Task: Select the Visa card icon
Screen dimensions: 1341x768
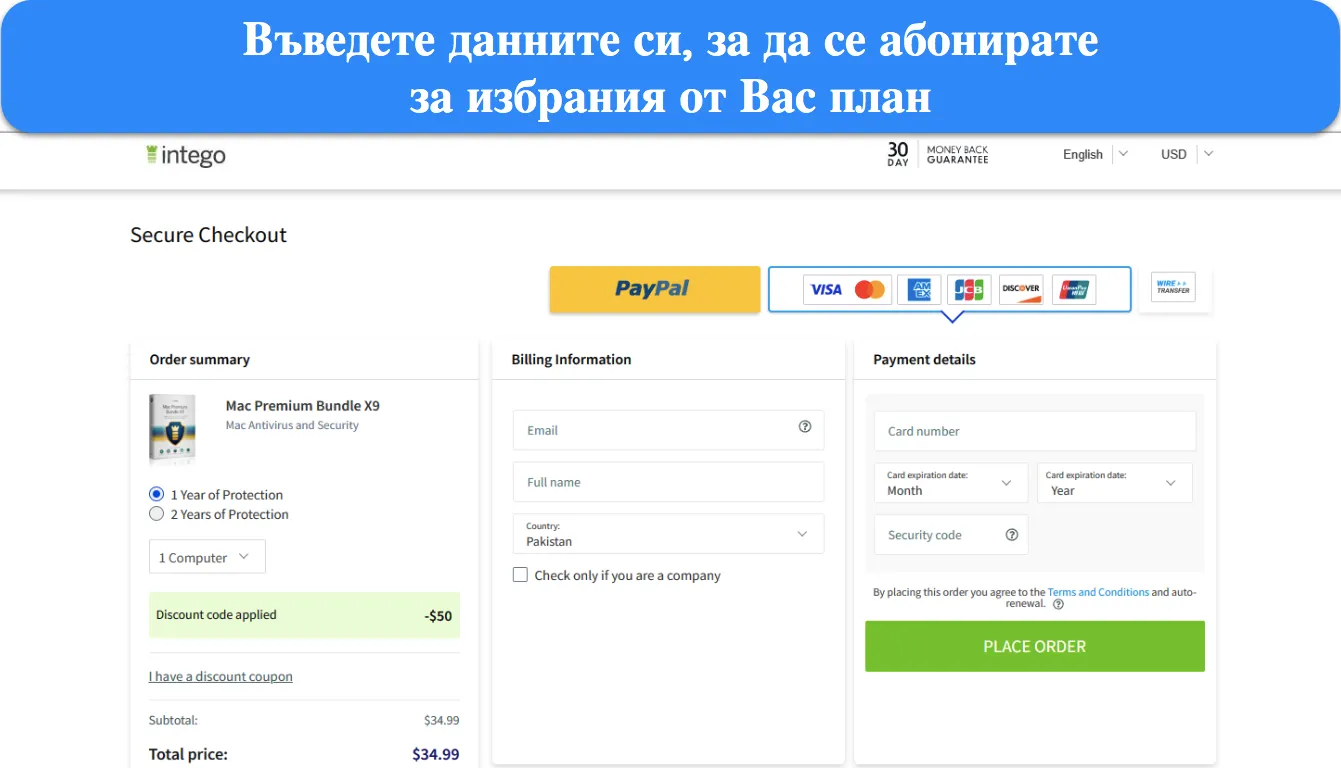Action: [826, 289]
